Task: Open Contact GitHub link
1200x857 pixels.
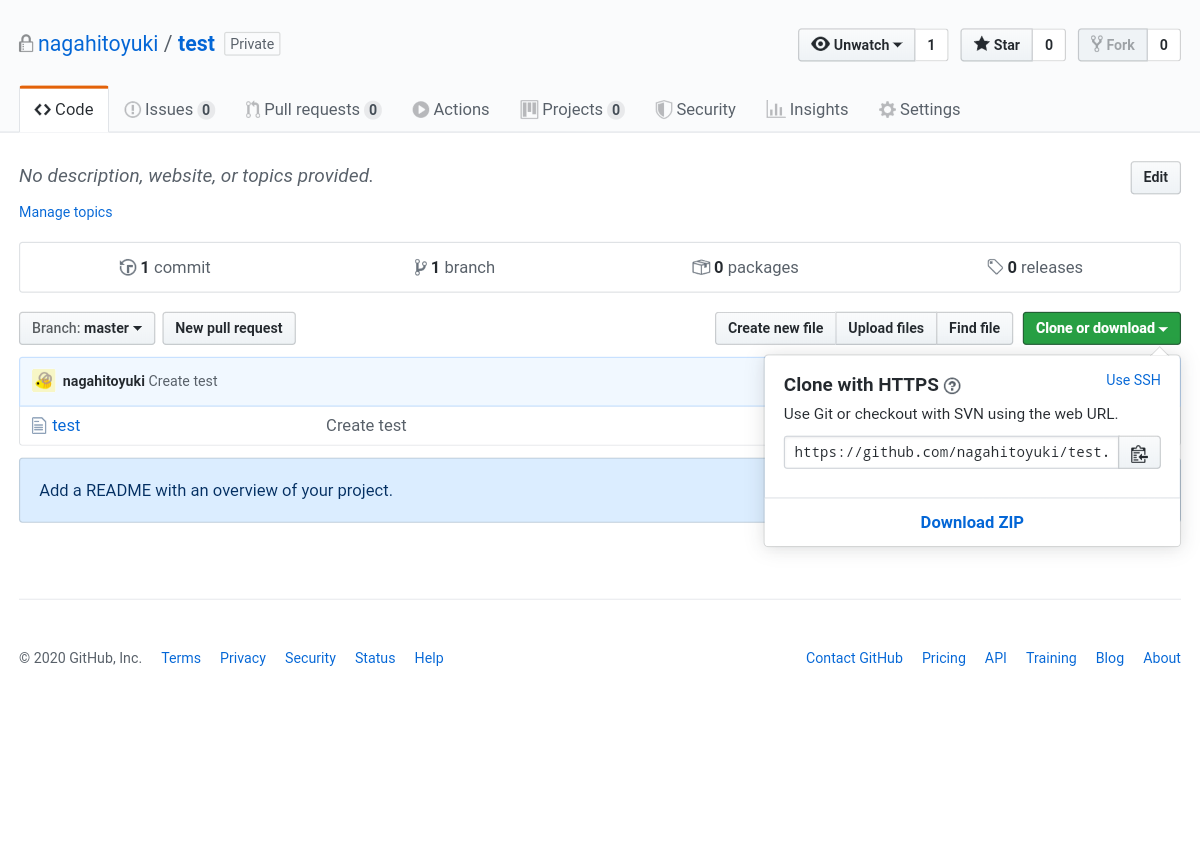Action: [854, 658]
